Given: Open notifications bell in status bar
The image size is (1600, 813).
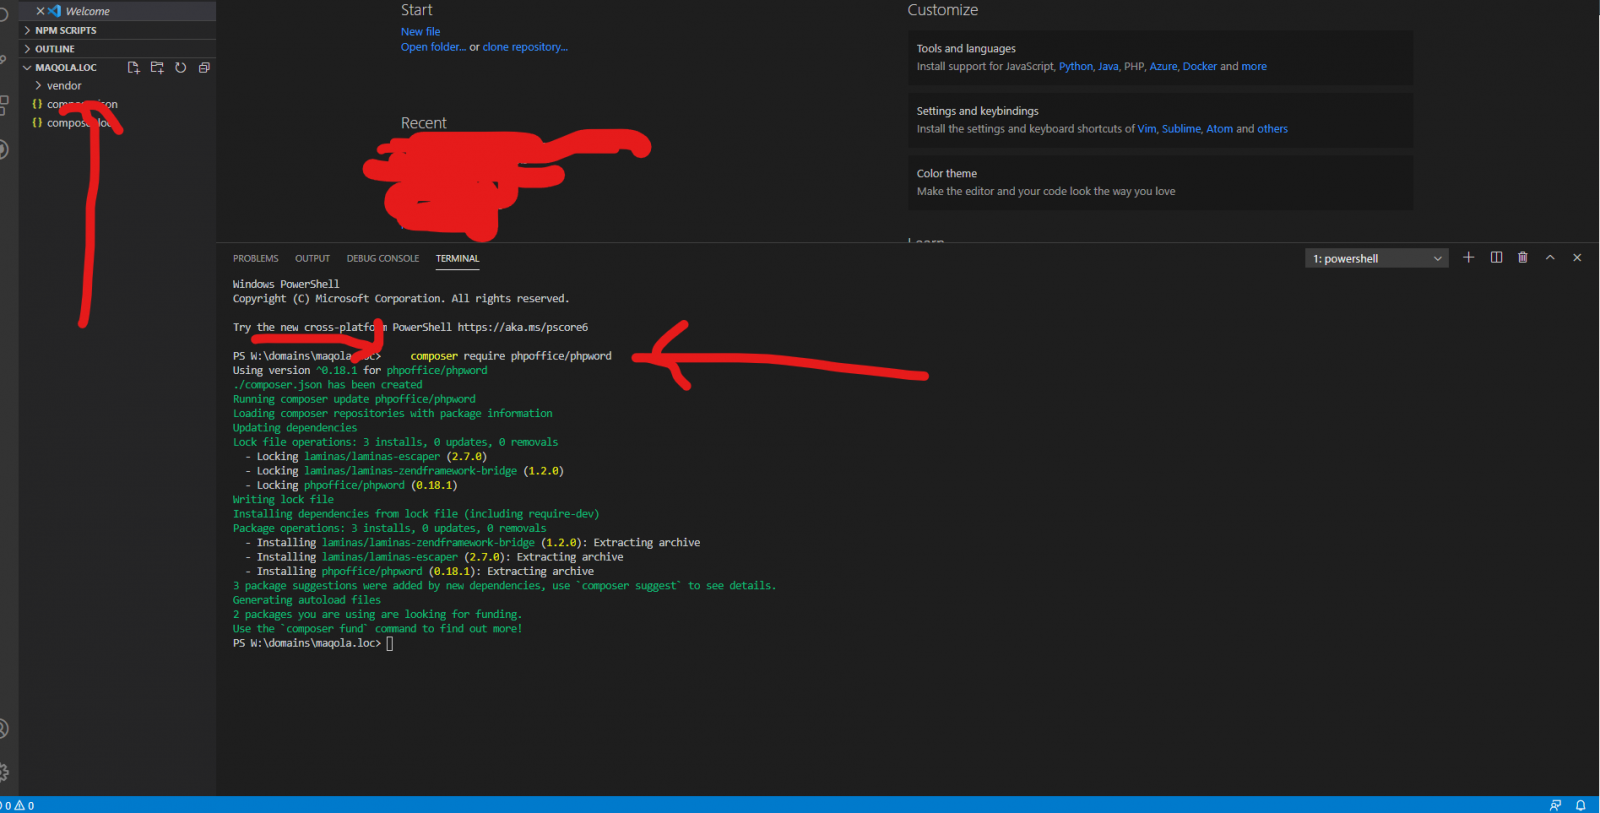Looking at the screenshot, I should (1581, 805).
